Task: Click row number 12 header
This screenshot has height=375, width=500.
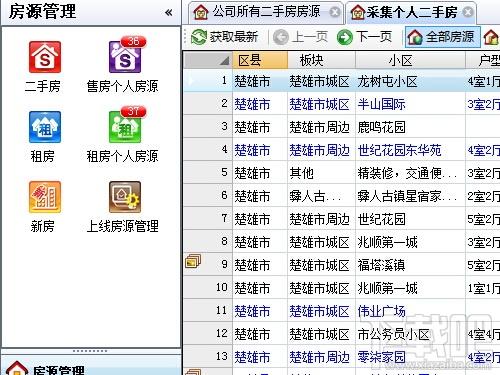Action: pos(208,334)
